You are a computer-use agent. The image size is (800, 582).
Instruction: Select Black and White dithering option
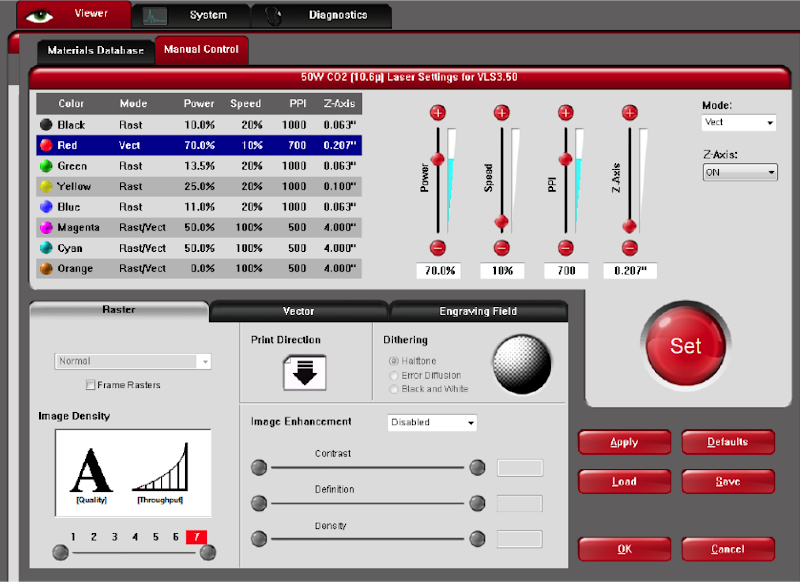[x=393, y=389]
